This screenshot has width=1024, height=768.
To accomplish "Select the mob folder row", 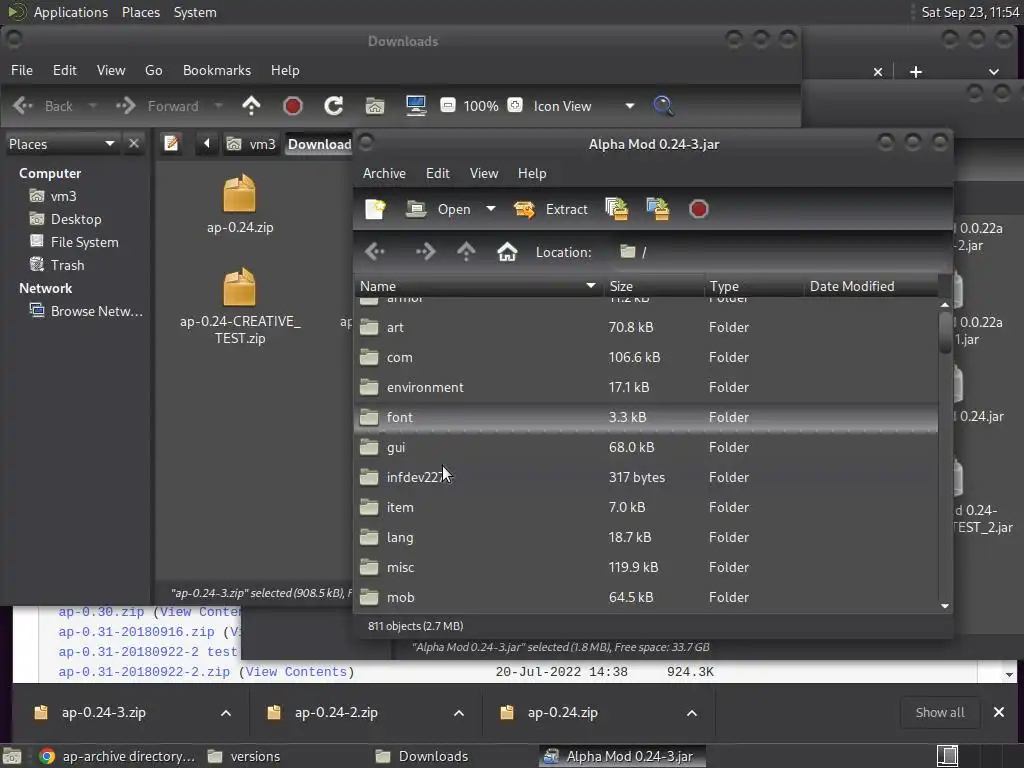I will [646, 598].
